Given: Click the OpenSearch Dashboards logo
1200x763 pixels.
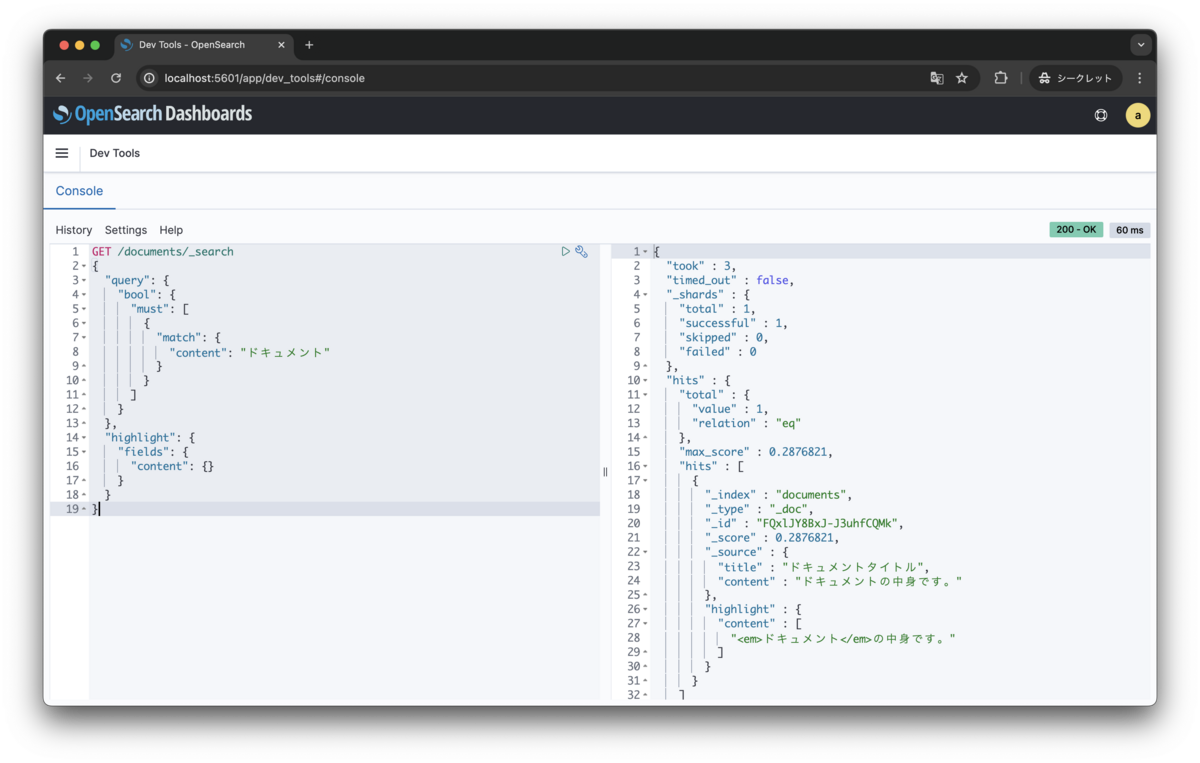Looking at the screenshot, I should point(153,114).
